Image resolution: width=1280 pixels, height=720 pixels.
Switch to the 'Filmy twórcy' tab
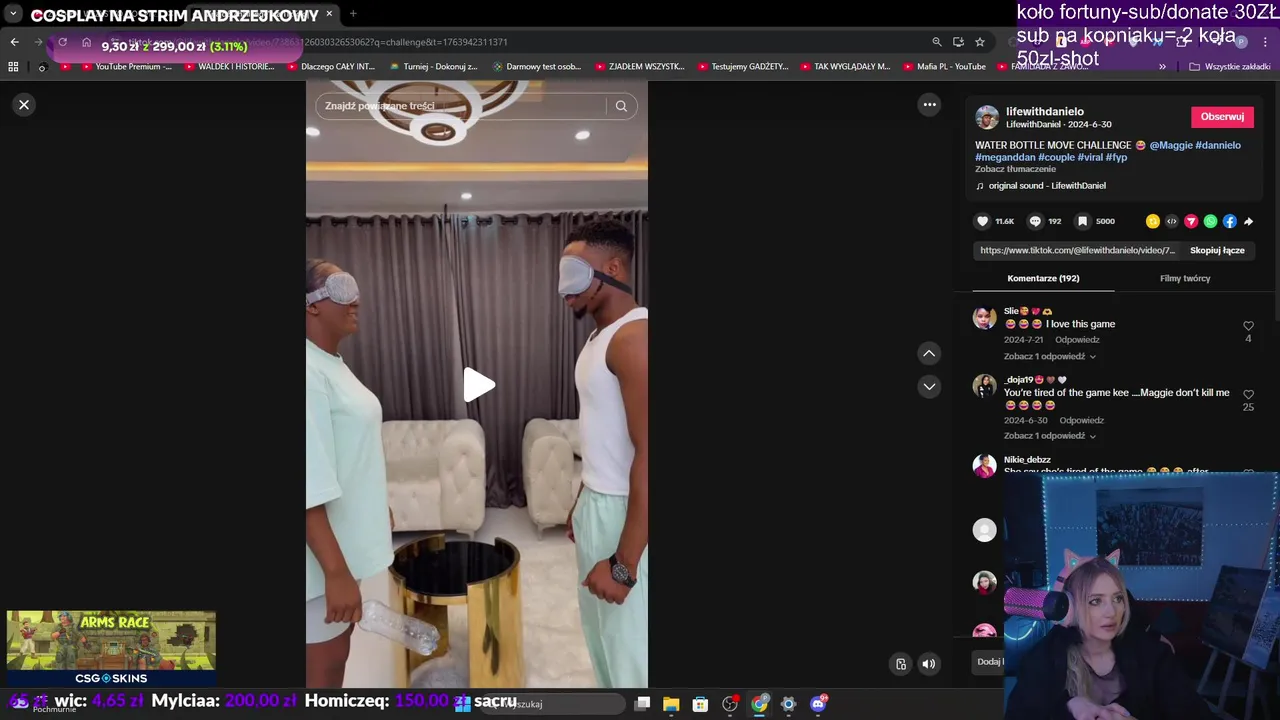coord(1185,278)
